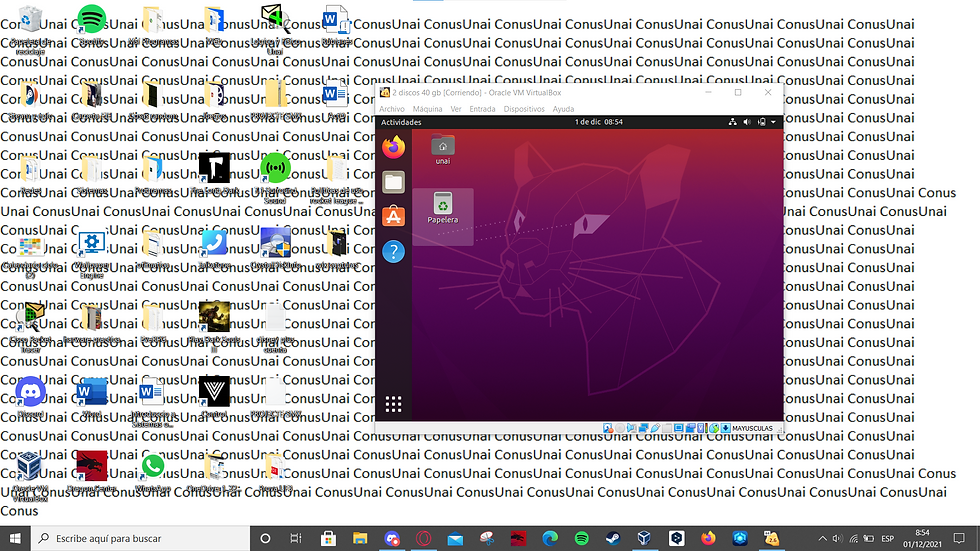Select the WhatsApp desktop shortcut
This screenshot has width=980, height=551.
point(152,472)
